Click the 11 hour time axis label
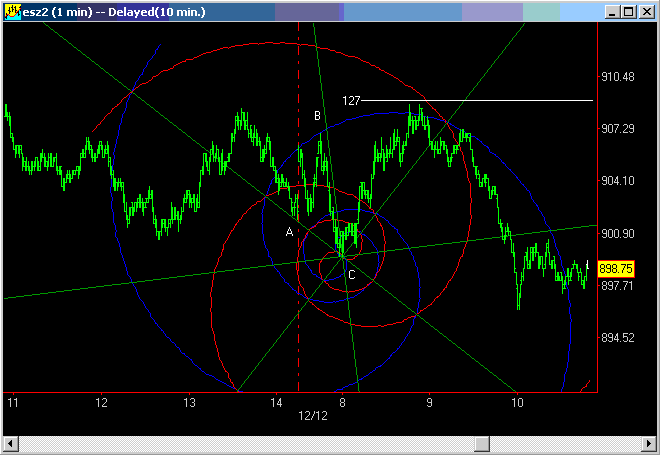660x455 pixels. [13, 403]
